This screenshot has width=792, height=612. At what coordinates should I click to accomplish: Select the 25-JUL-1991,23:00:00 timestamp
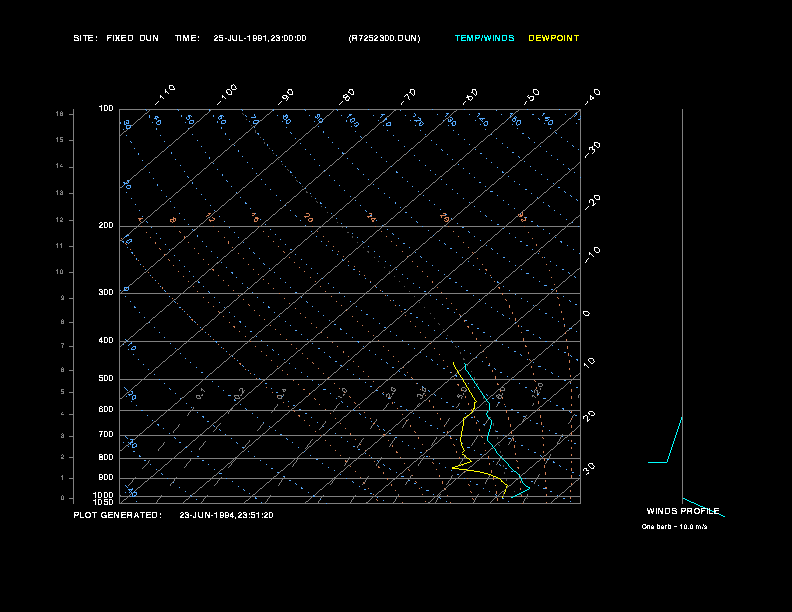260,38
